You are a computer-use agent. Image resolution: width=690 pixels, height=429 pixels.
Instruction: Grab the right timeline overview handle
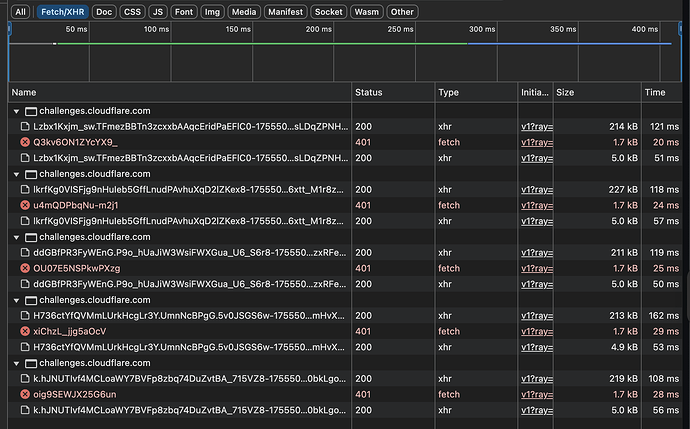pos(680,29)
